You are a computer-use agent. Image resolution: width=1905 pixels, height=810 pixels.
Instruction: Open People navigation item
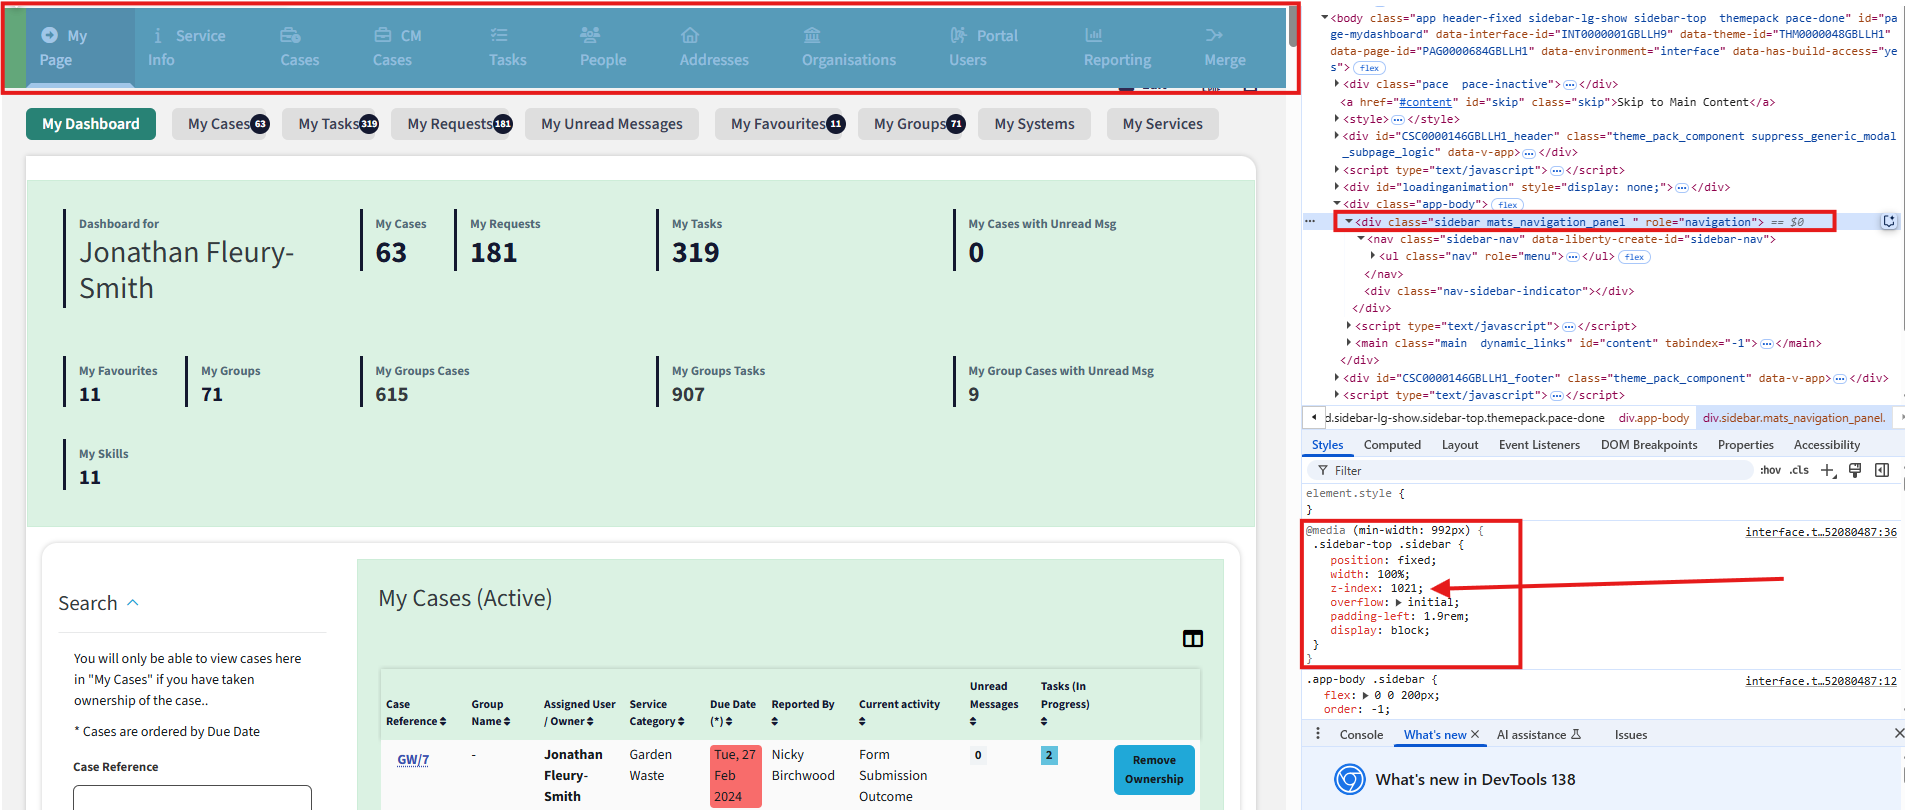[603, 48]
